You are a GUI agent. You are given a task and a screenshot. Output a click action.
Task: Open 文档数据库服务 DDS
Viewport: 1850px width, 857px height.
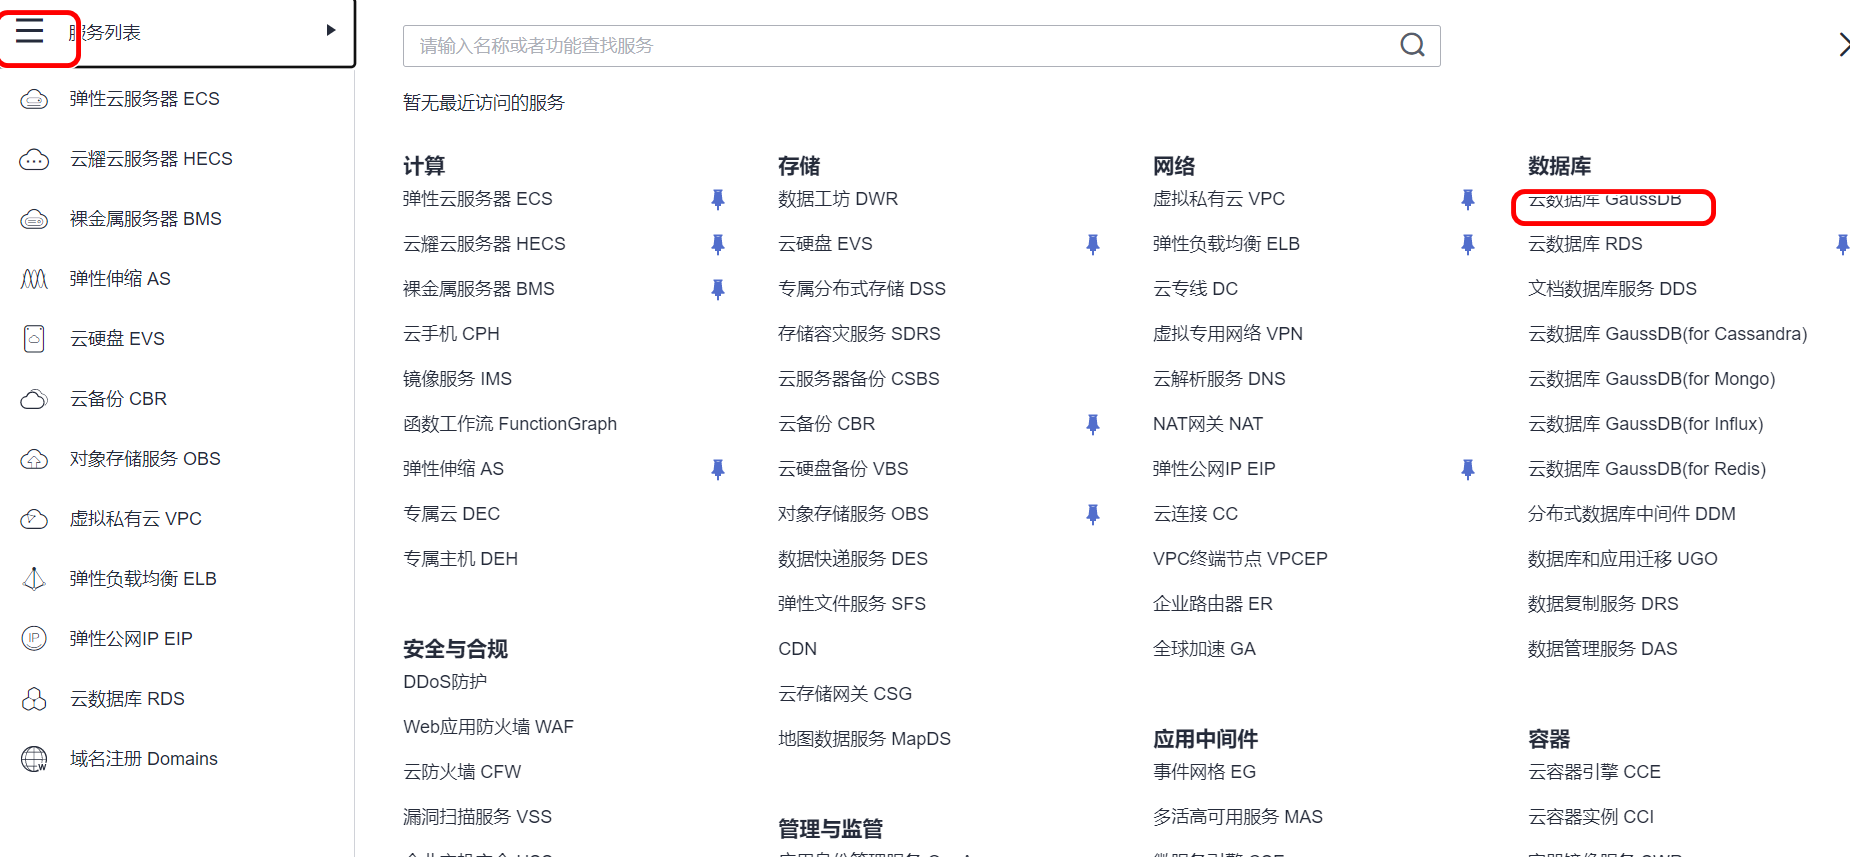tap(1612, 289)
